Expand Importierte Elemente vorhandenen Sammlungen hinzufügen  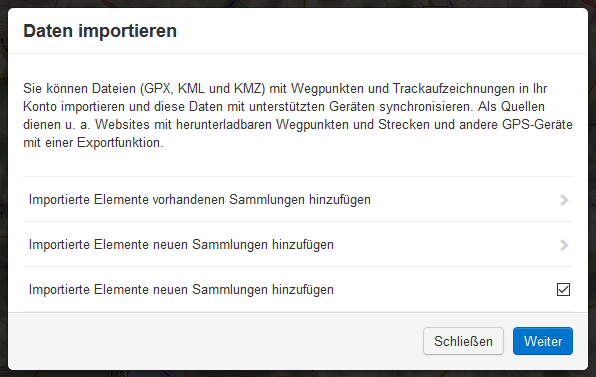click(298, 199)
